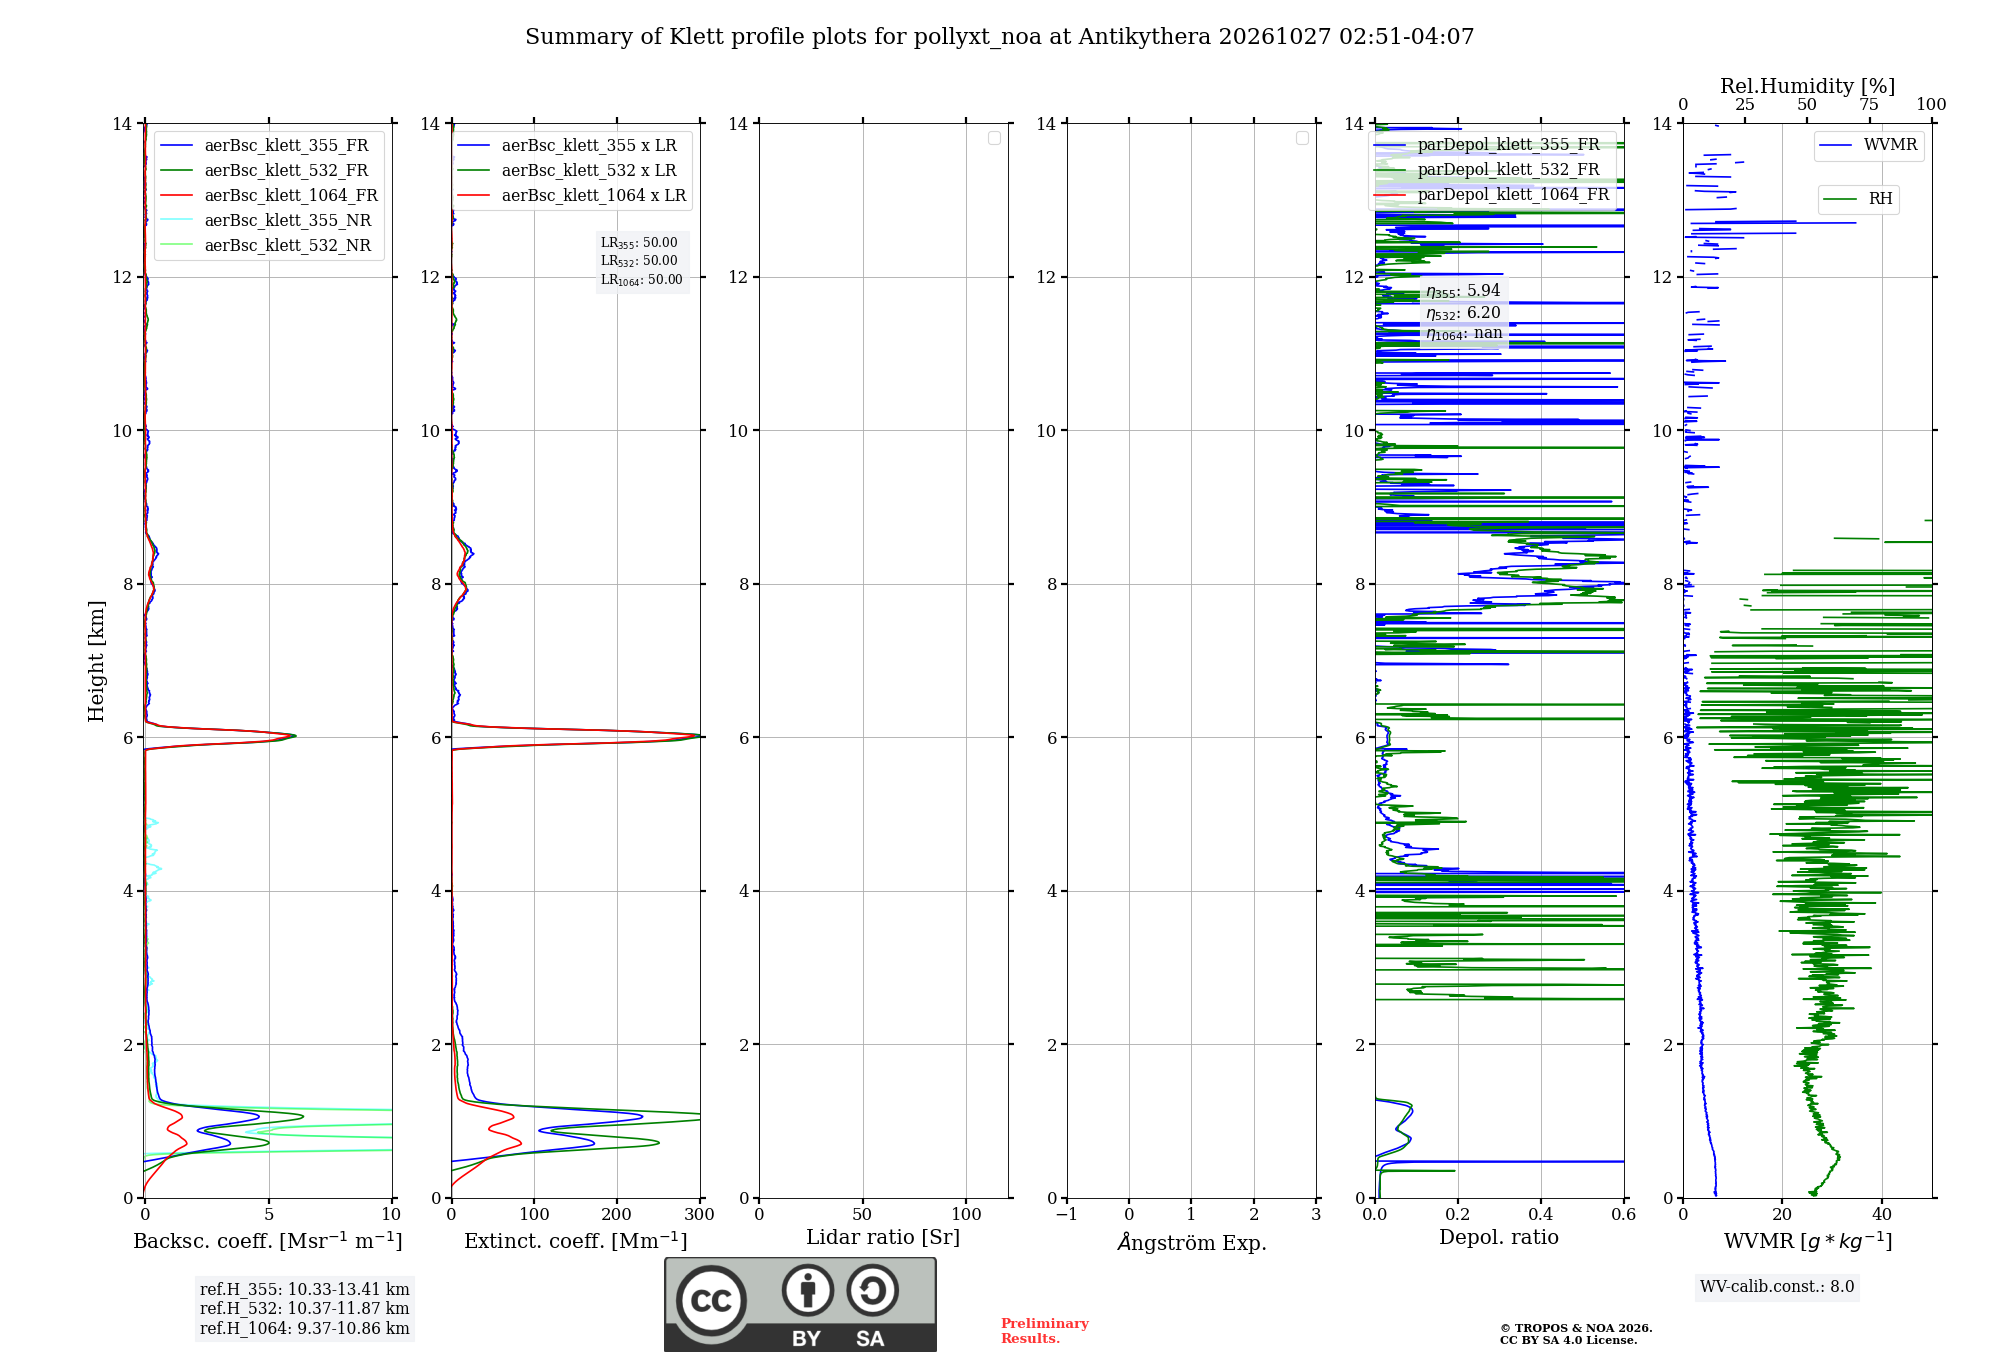Click the plot title for pollyxt_noa Antikythera
This screenshot has width=2000, height=1360.
tap(999, 37)
